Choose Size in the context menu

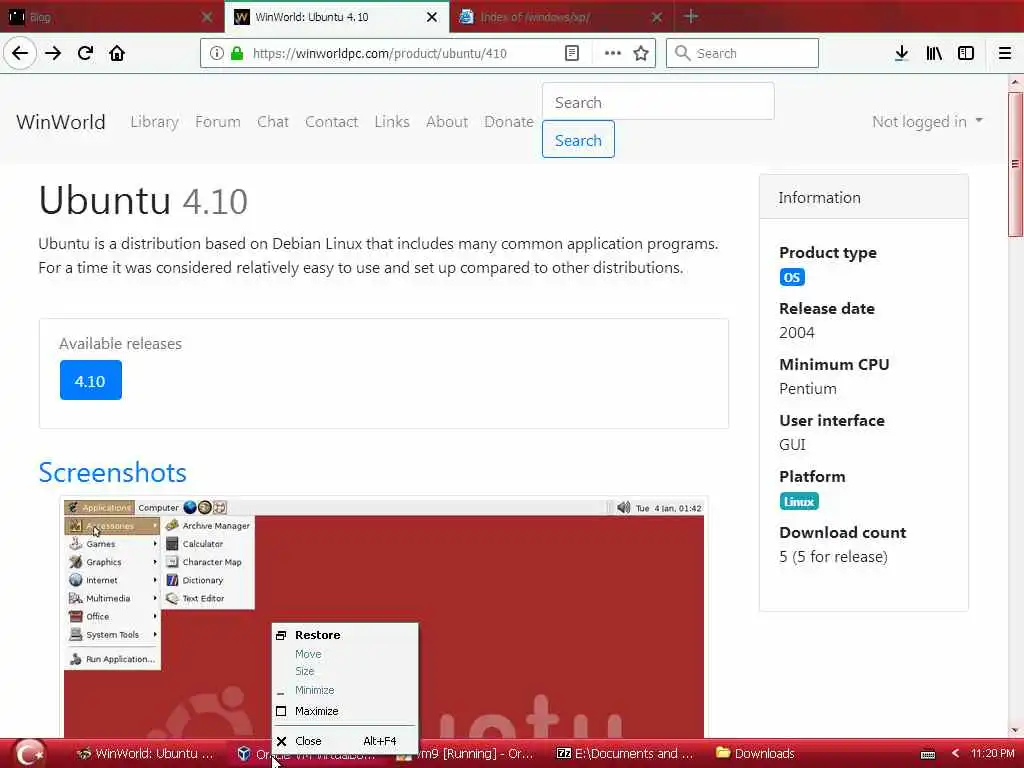coord(345,671)
